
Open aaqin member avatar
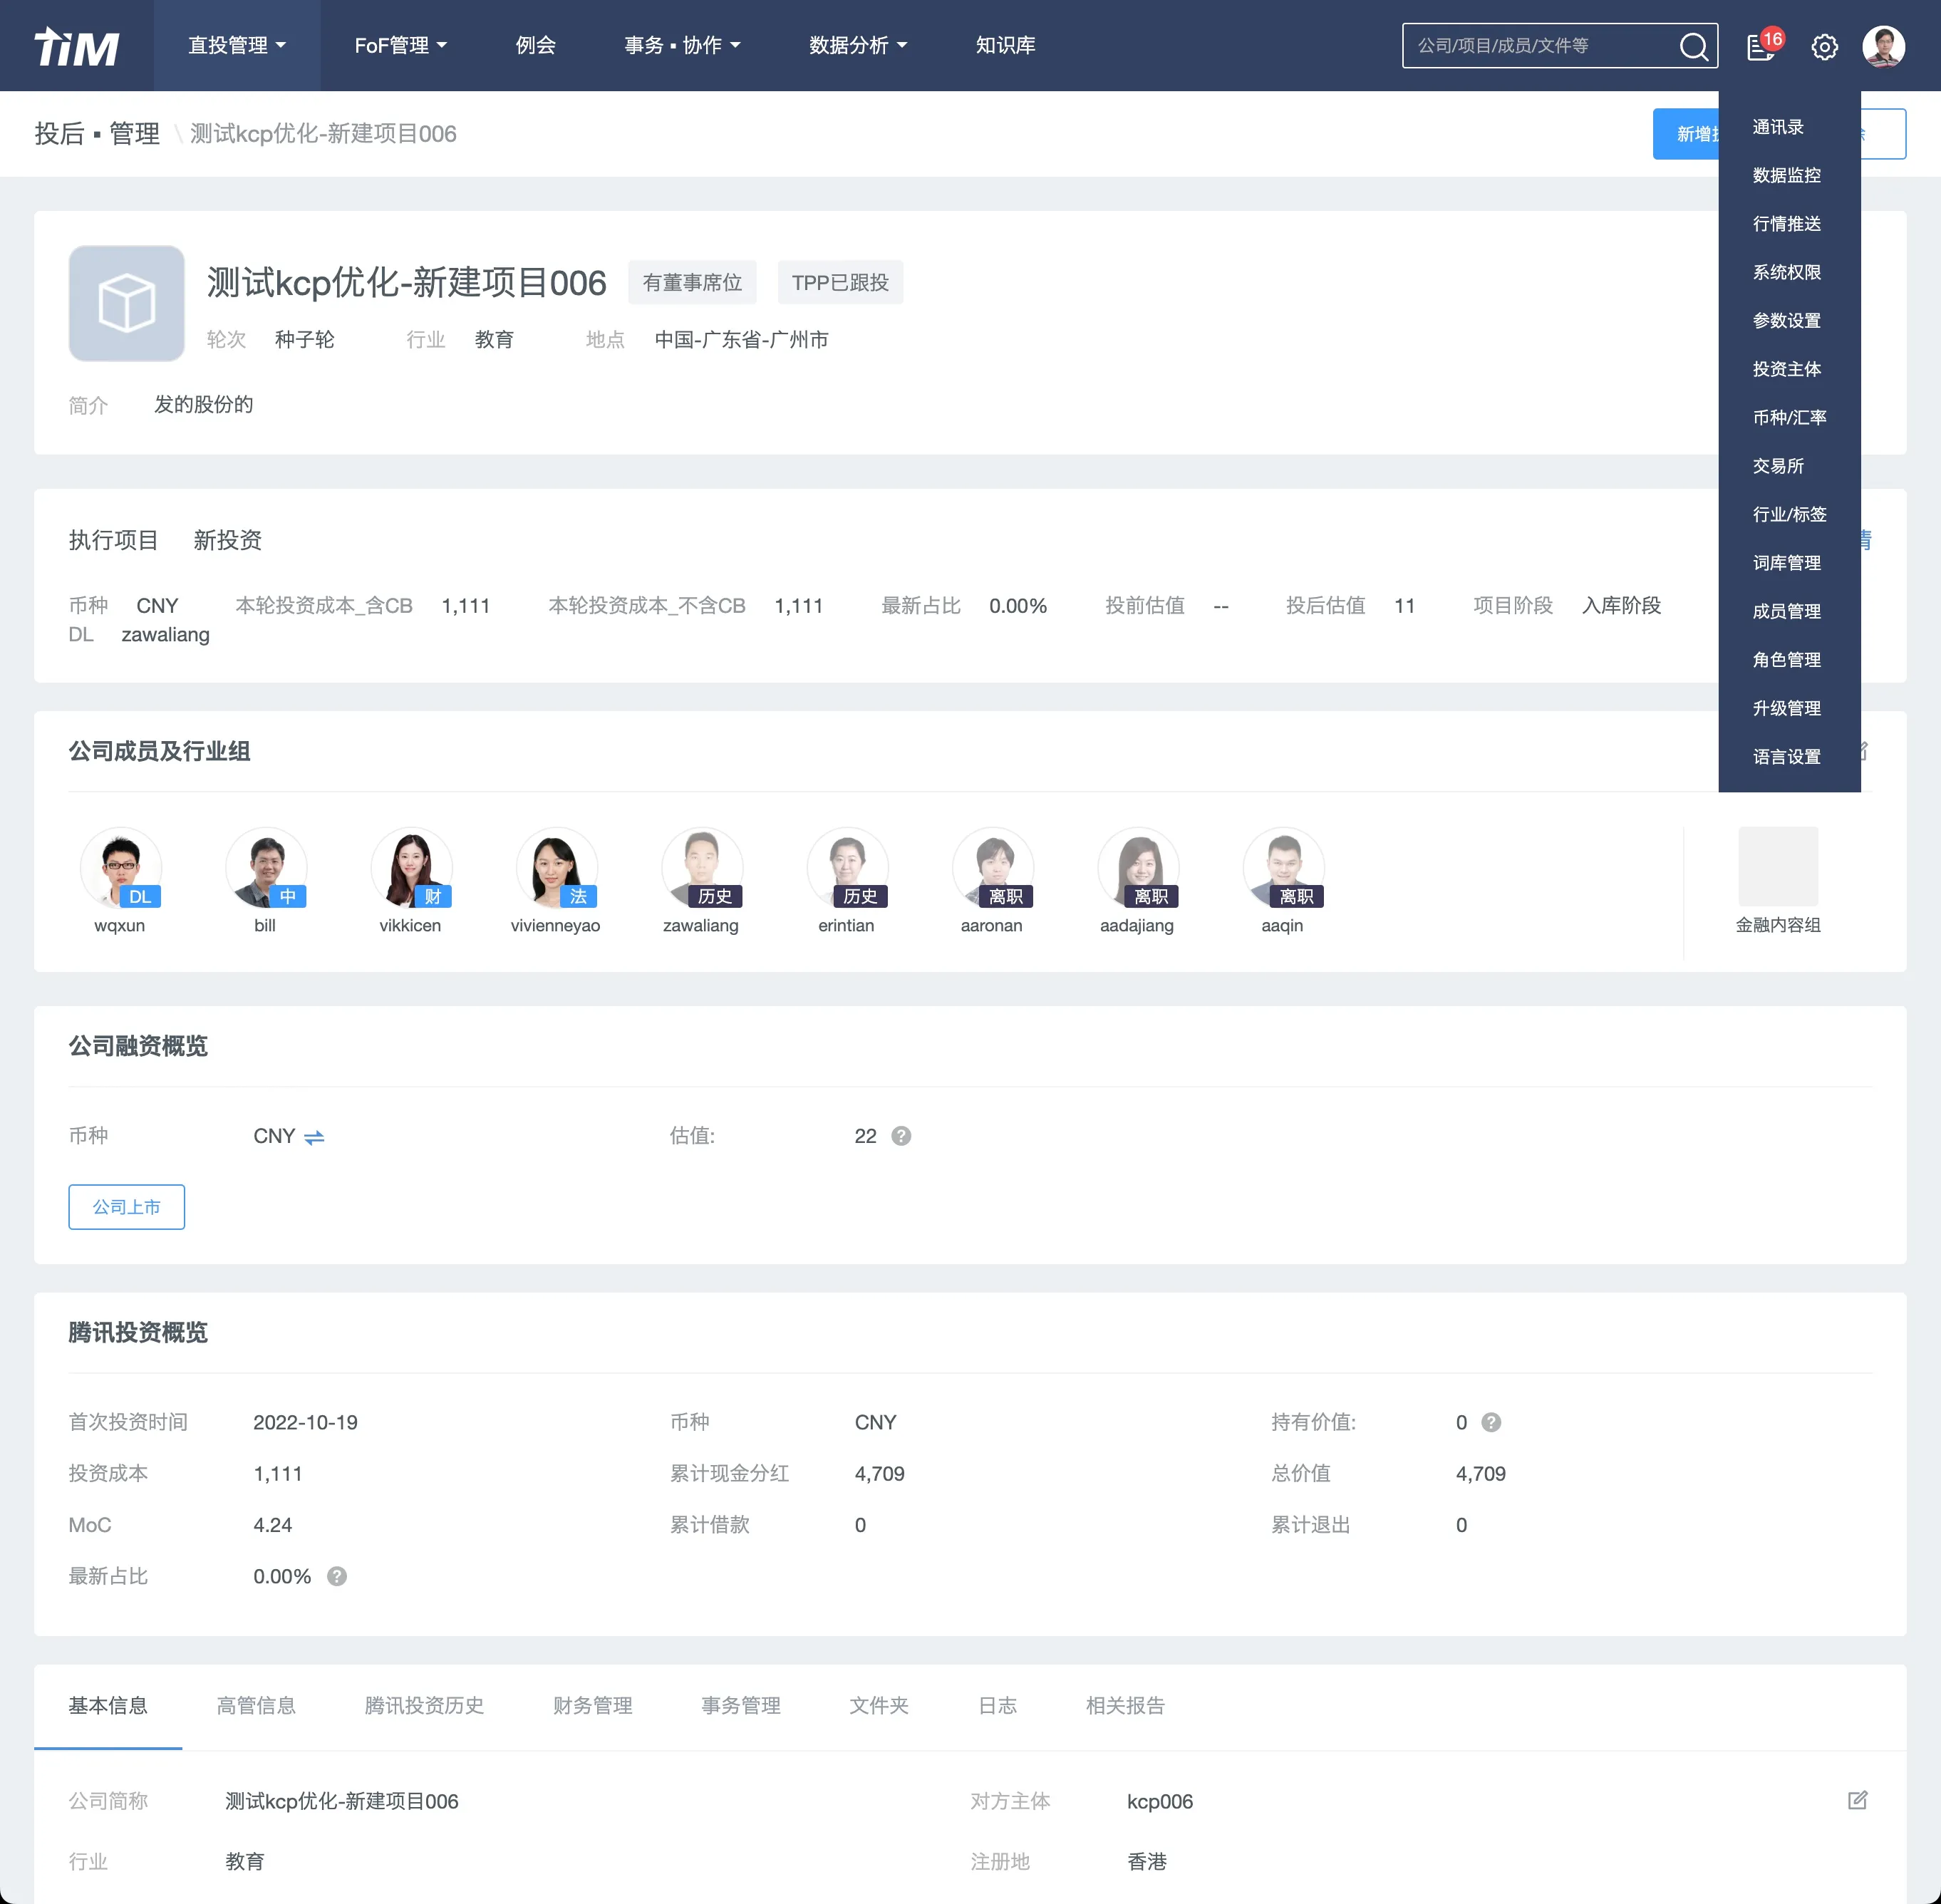1283,867
